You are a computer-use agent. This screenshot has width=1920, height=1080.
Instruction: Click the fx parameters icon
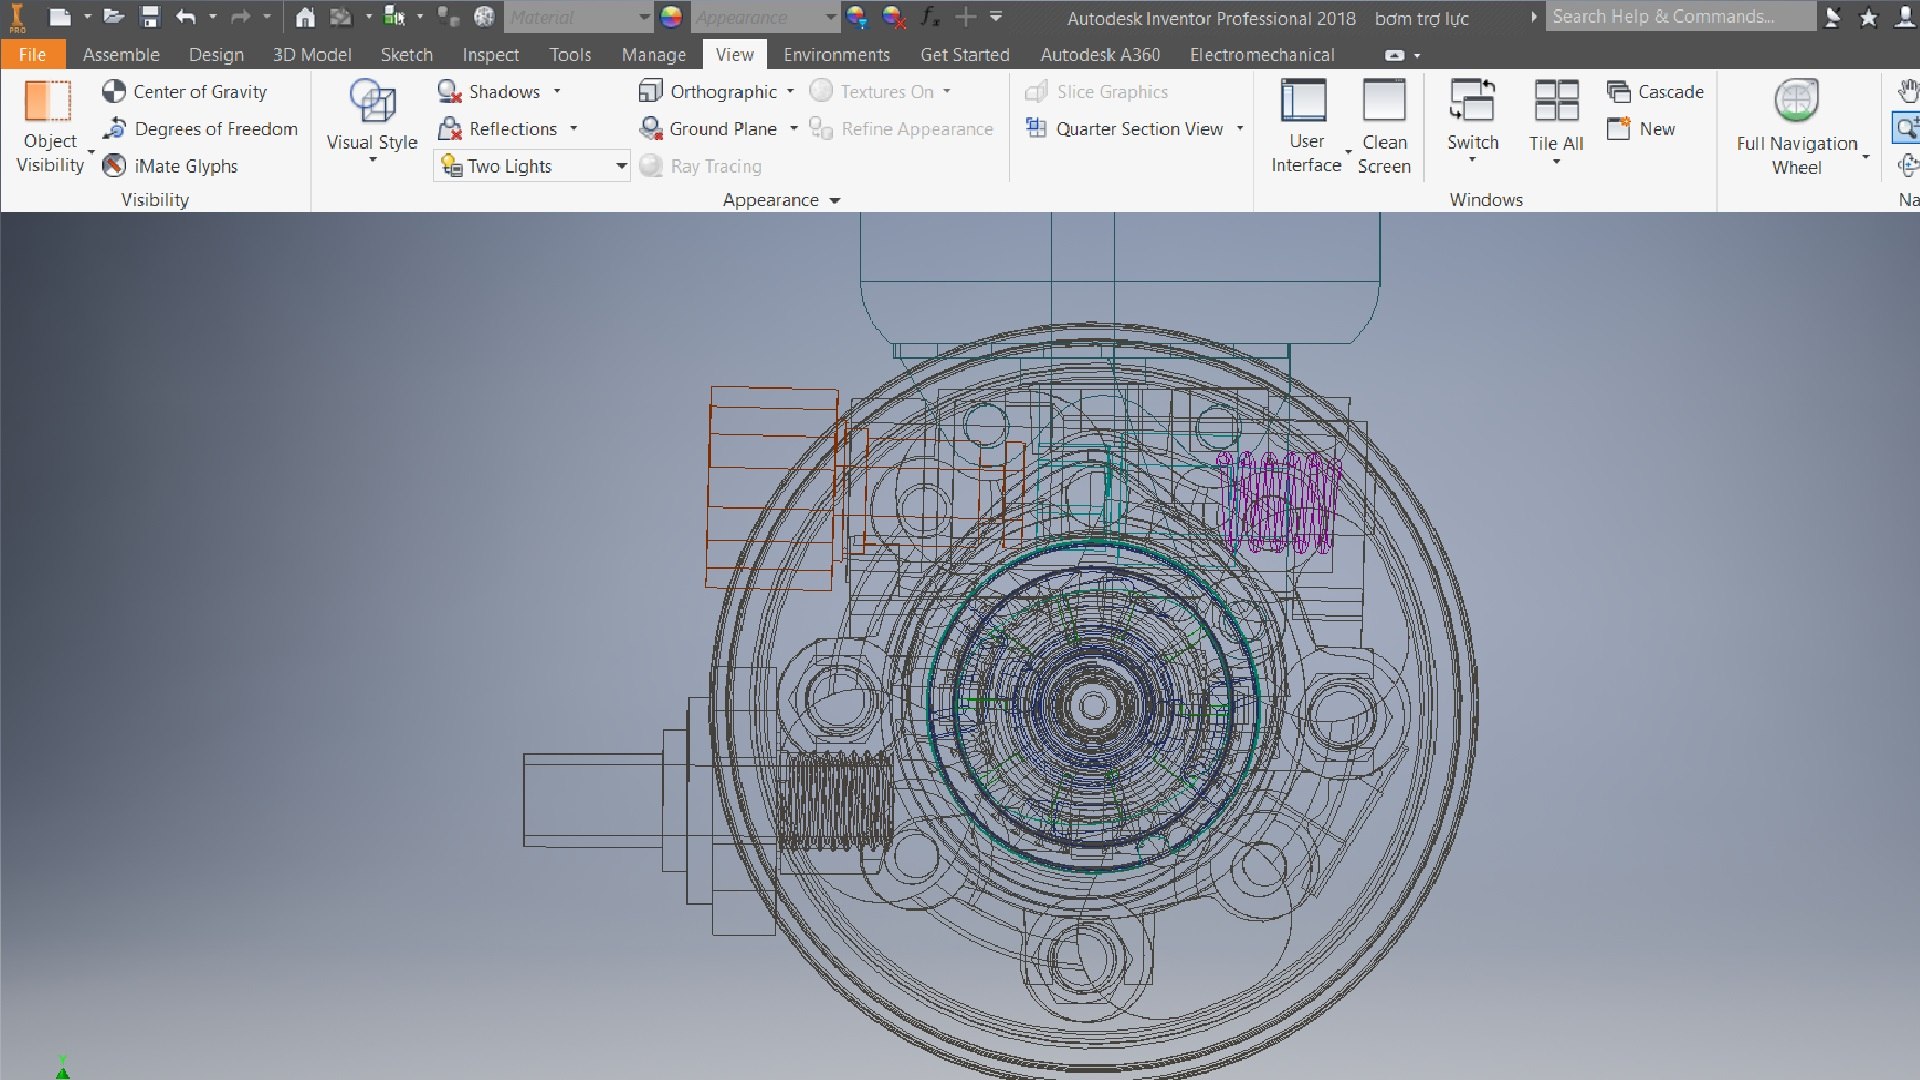click(930, 16)
